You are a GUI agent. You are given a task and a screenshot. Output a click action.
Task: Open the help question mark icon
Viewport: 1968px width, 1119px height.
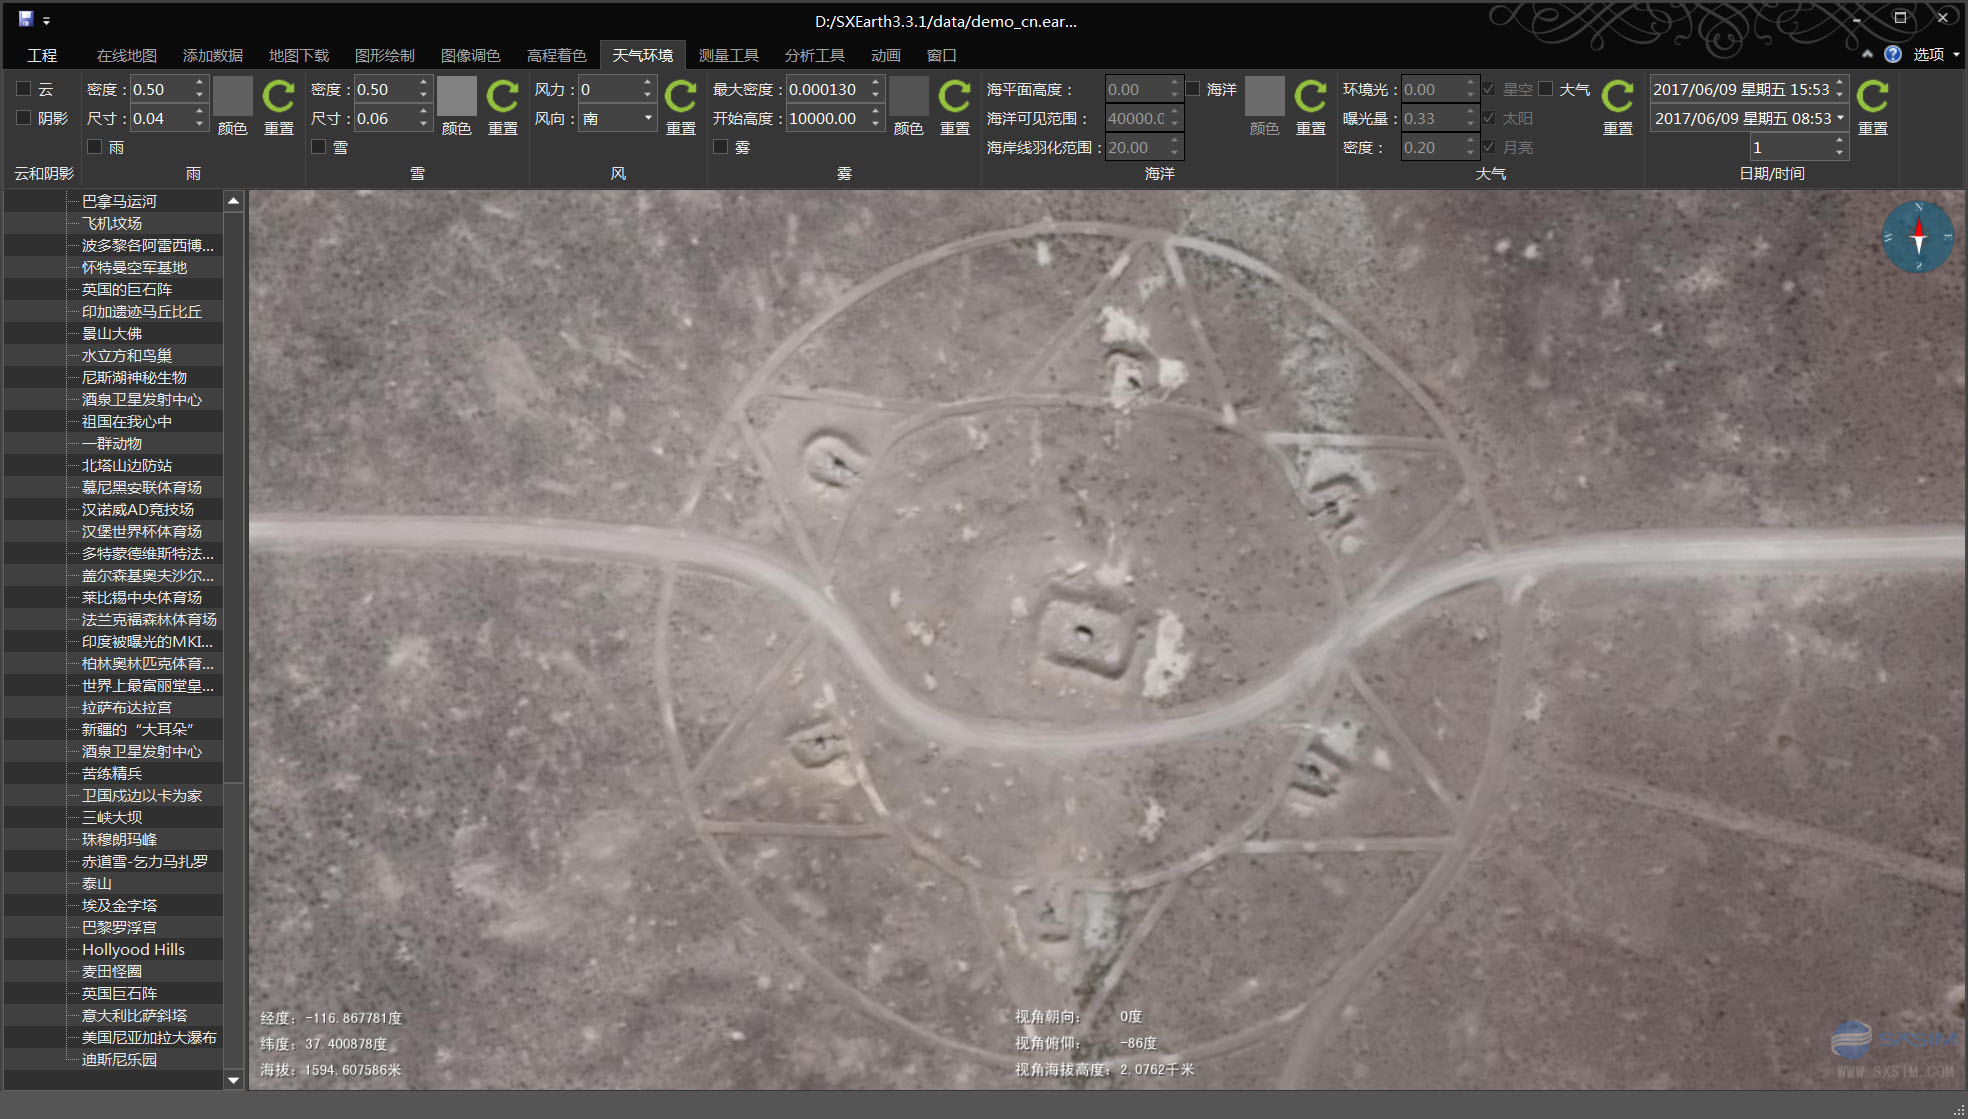pyautogui.click(x=1893, y=54)
